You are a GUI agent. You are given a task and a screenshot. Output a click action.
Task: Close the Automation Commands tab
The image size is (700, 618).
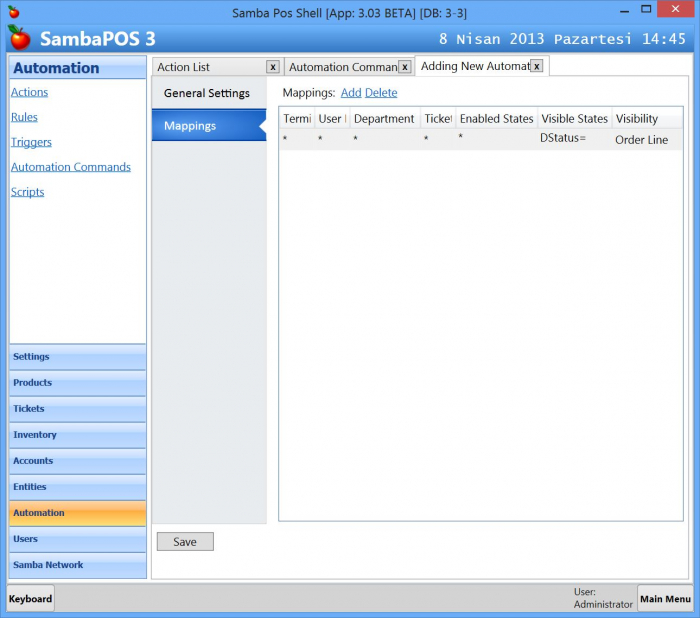[405, 67]
